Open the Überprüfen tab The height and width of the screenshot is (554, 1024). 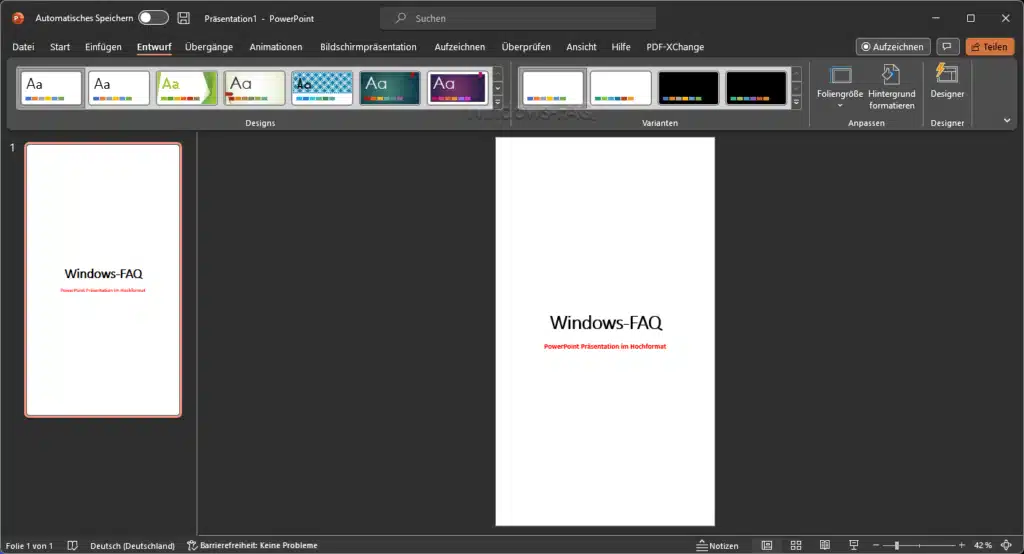526,47
